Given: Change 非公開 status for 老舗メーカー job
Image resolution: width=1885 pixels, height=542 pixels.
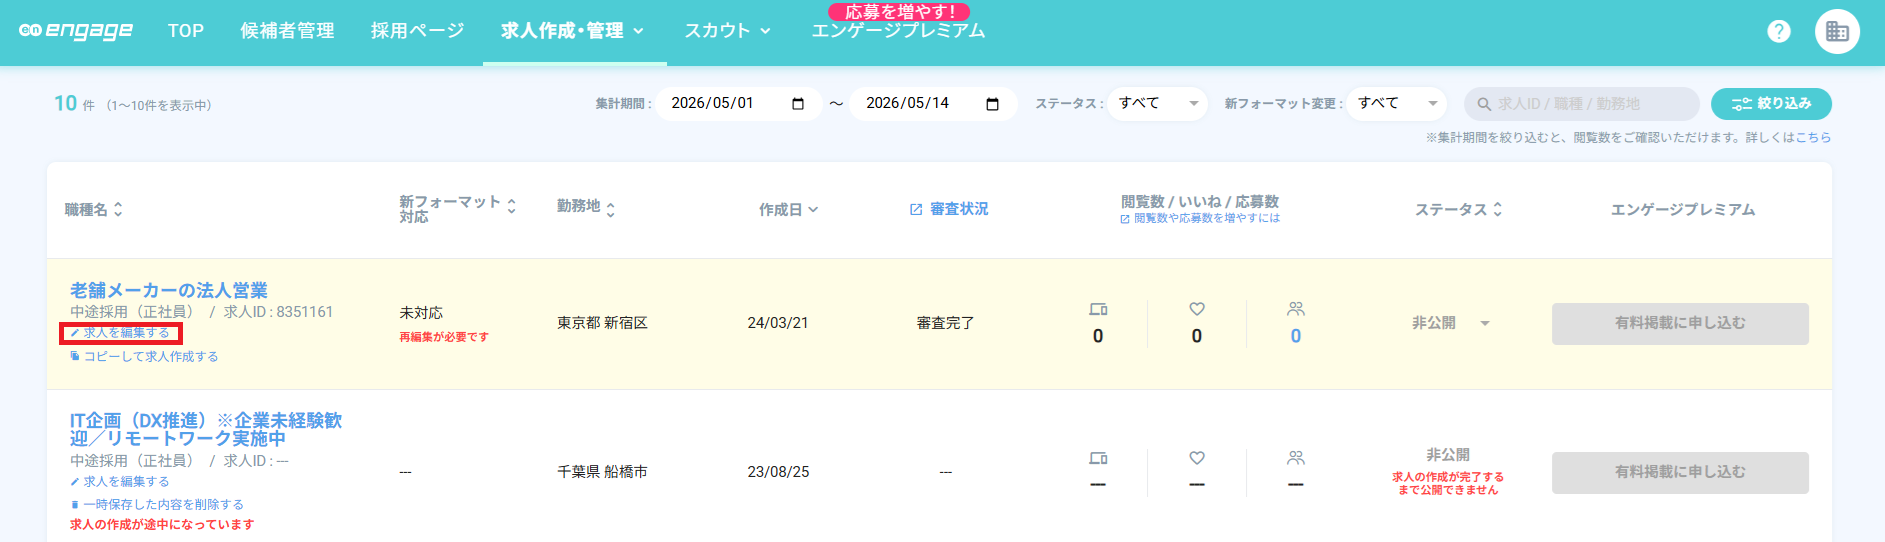Looking at the screenshot, I should pos(1450,323).
